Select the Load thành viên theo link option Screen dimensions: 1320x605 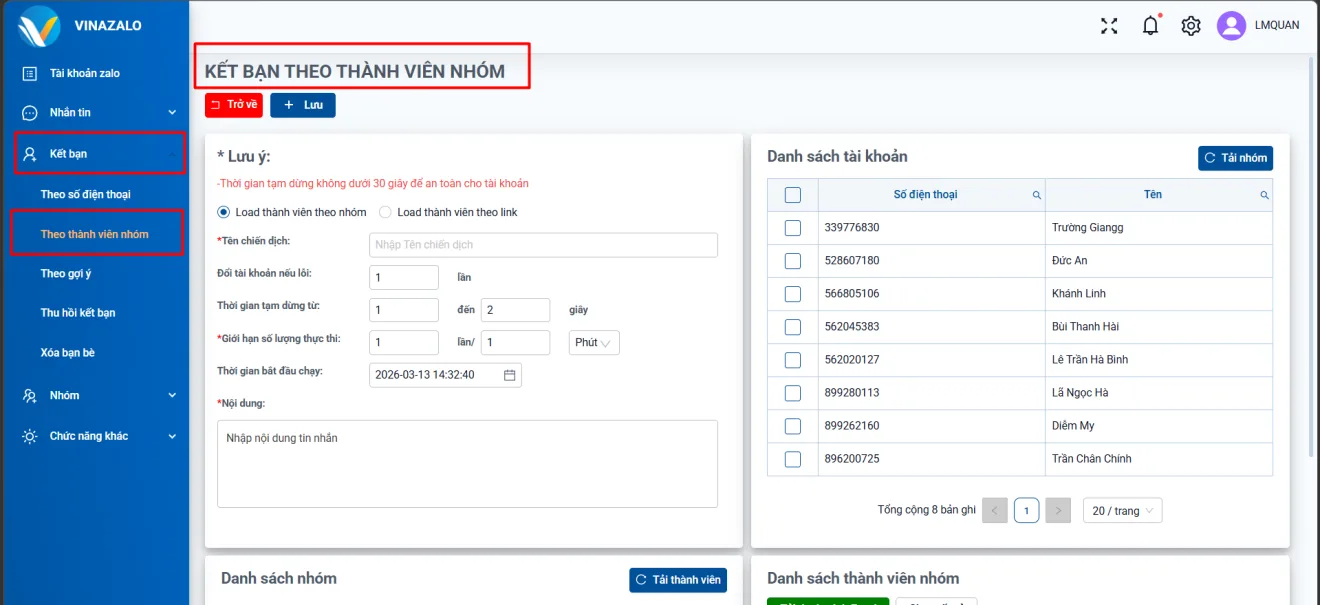[385, 211]
